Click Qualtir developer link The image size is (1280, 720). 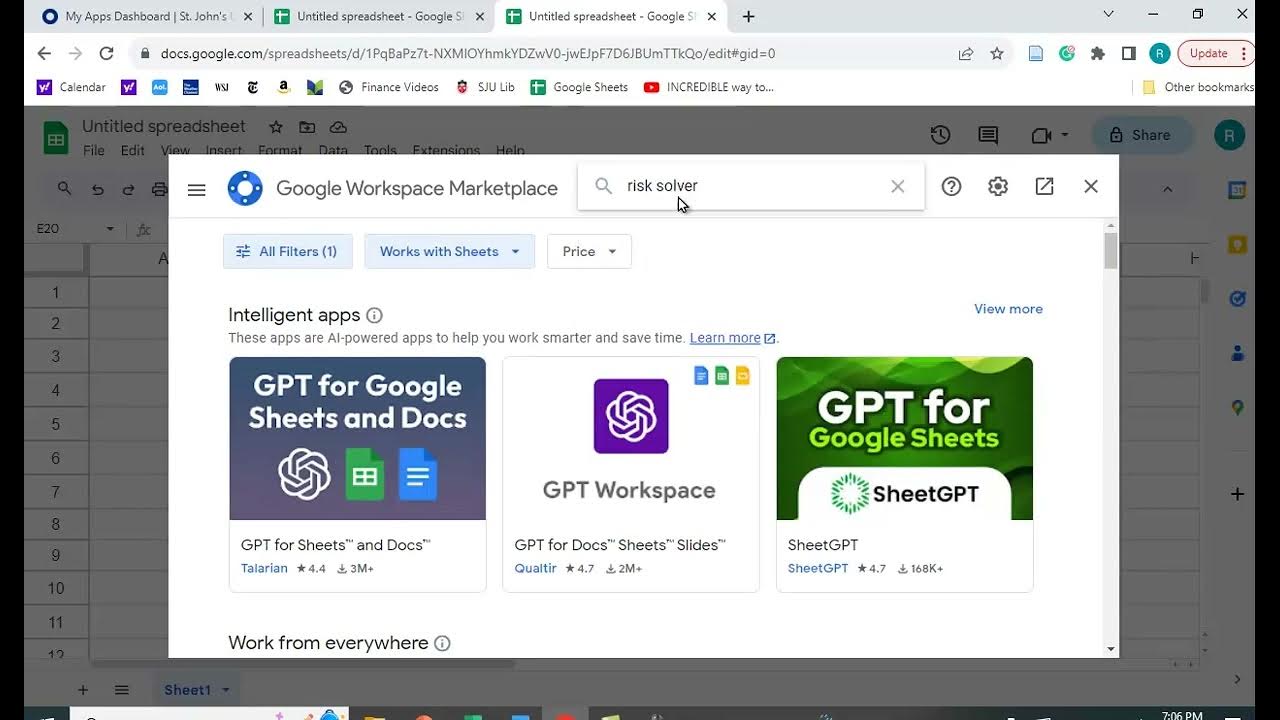(535, 568)
